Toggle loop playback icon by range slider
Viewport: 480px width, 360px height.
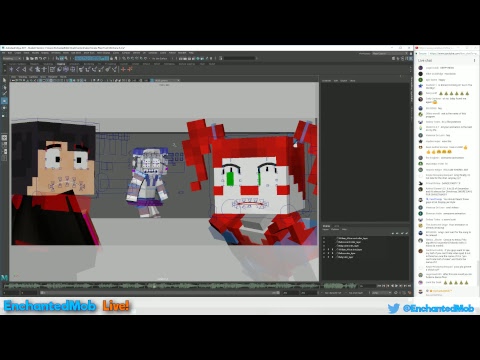pyautogui.click(x=396, y=293)
